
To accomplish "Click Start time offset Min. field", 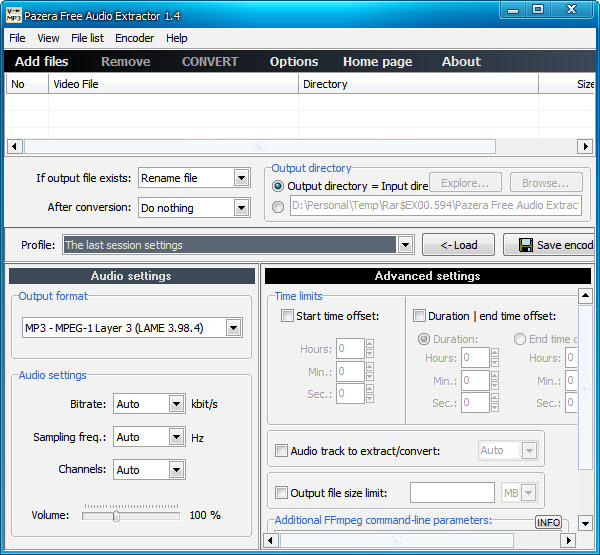I will coord(350,371).
